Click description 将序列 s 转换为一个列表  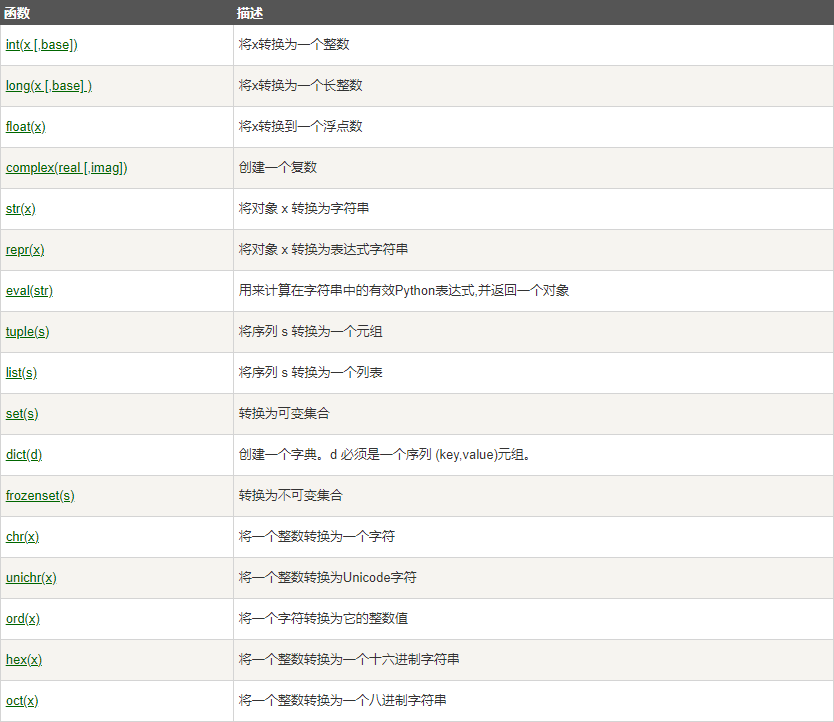tap(311, 372)
